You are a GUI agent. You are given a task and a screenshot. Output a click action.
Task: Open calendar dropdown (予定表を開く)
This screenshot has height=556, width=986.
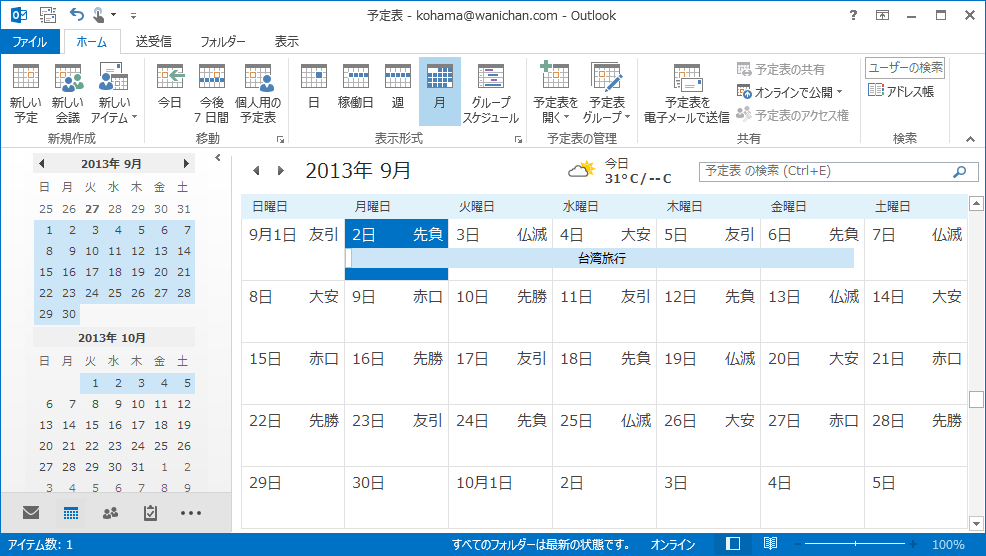[555, 93]
